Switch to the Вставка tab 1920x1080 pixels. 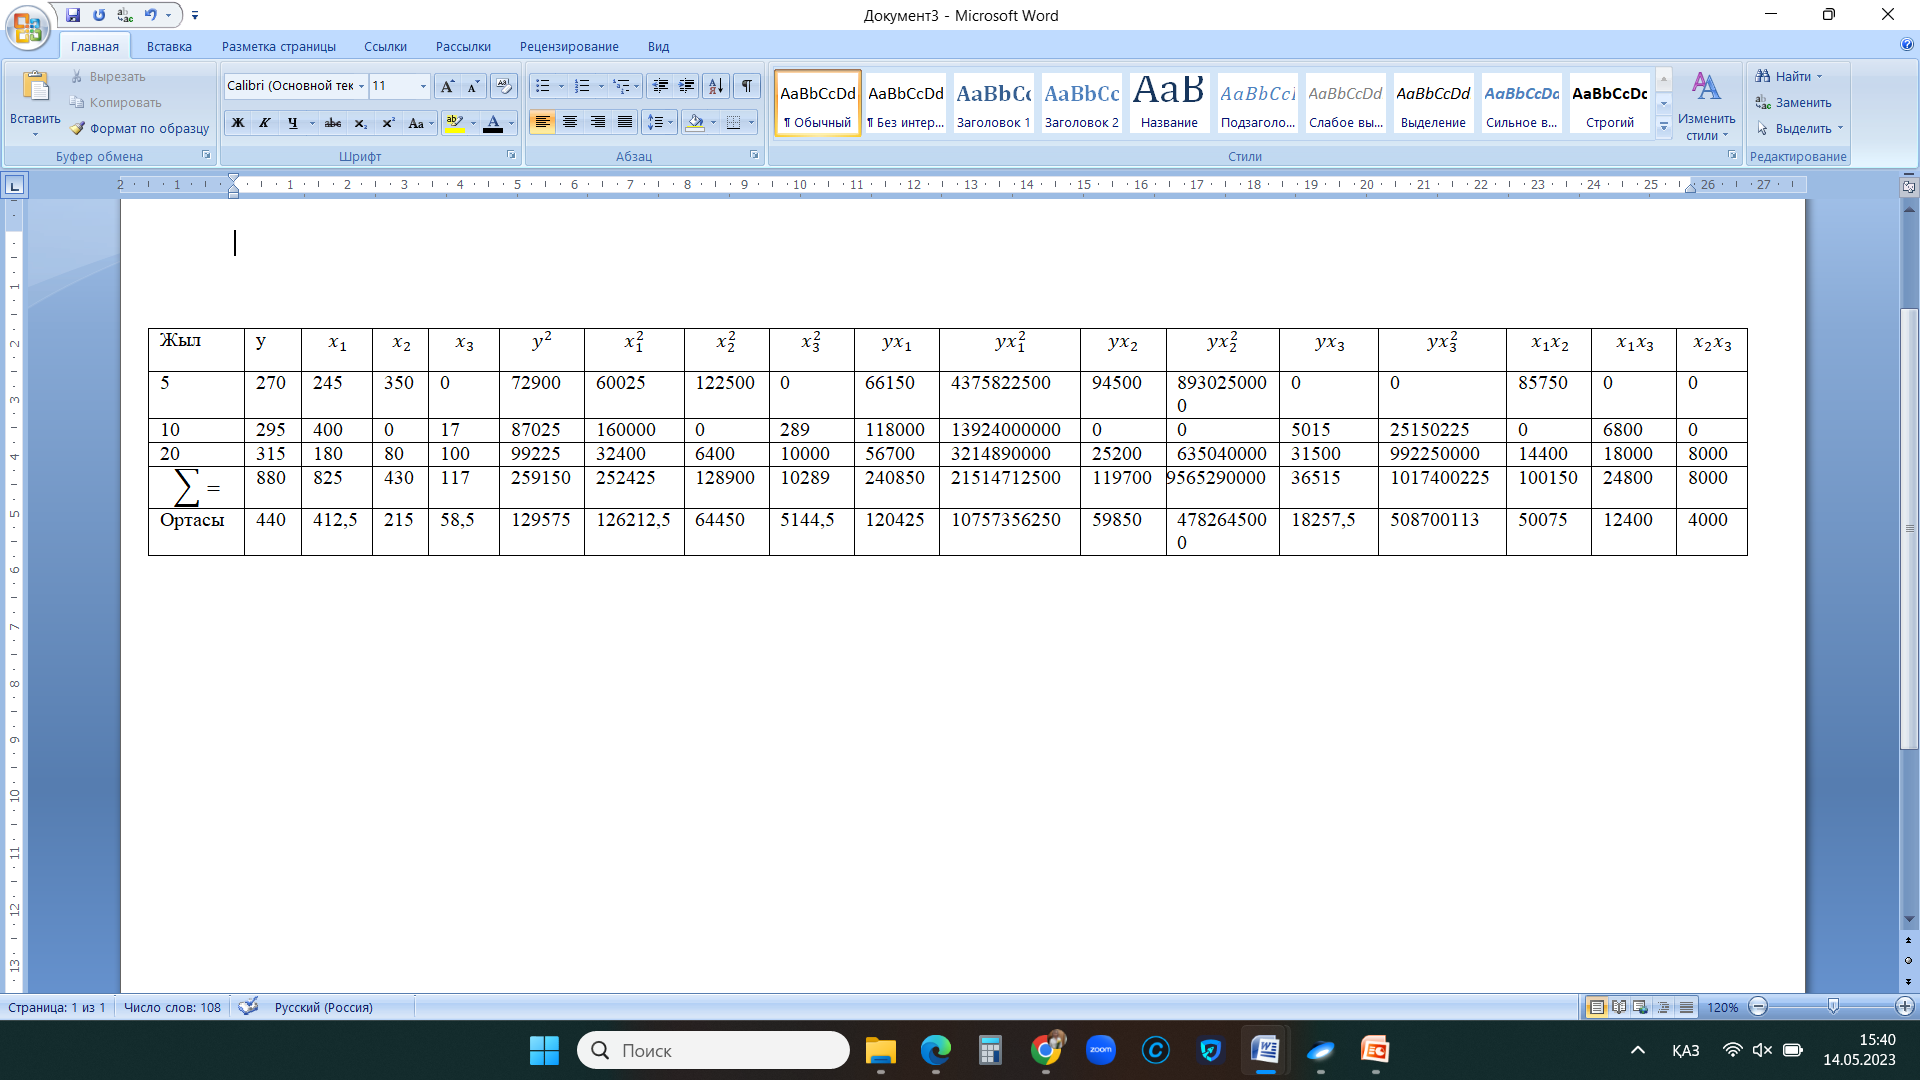169,46
